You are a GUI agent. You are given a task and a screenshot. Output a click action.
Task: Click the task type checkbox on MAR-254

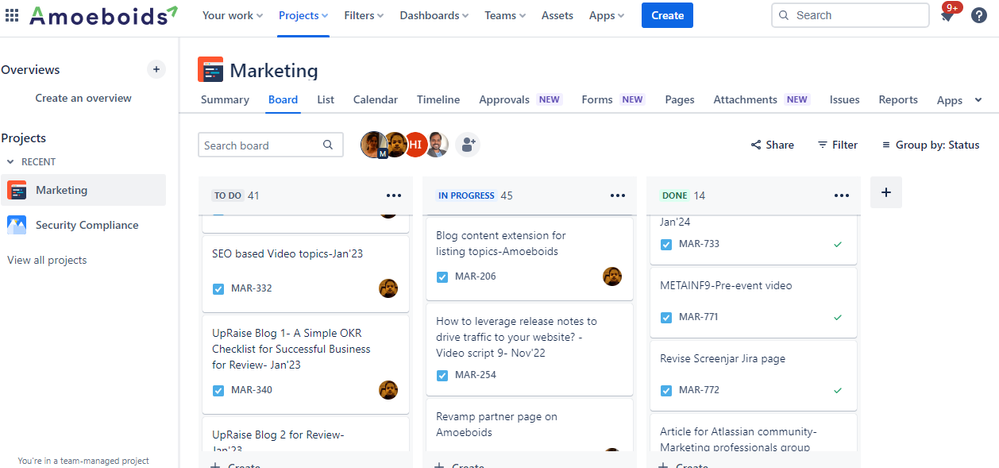[442, 375]
